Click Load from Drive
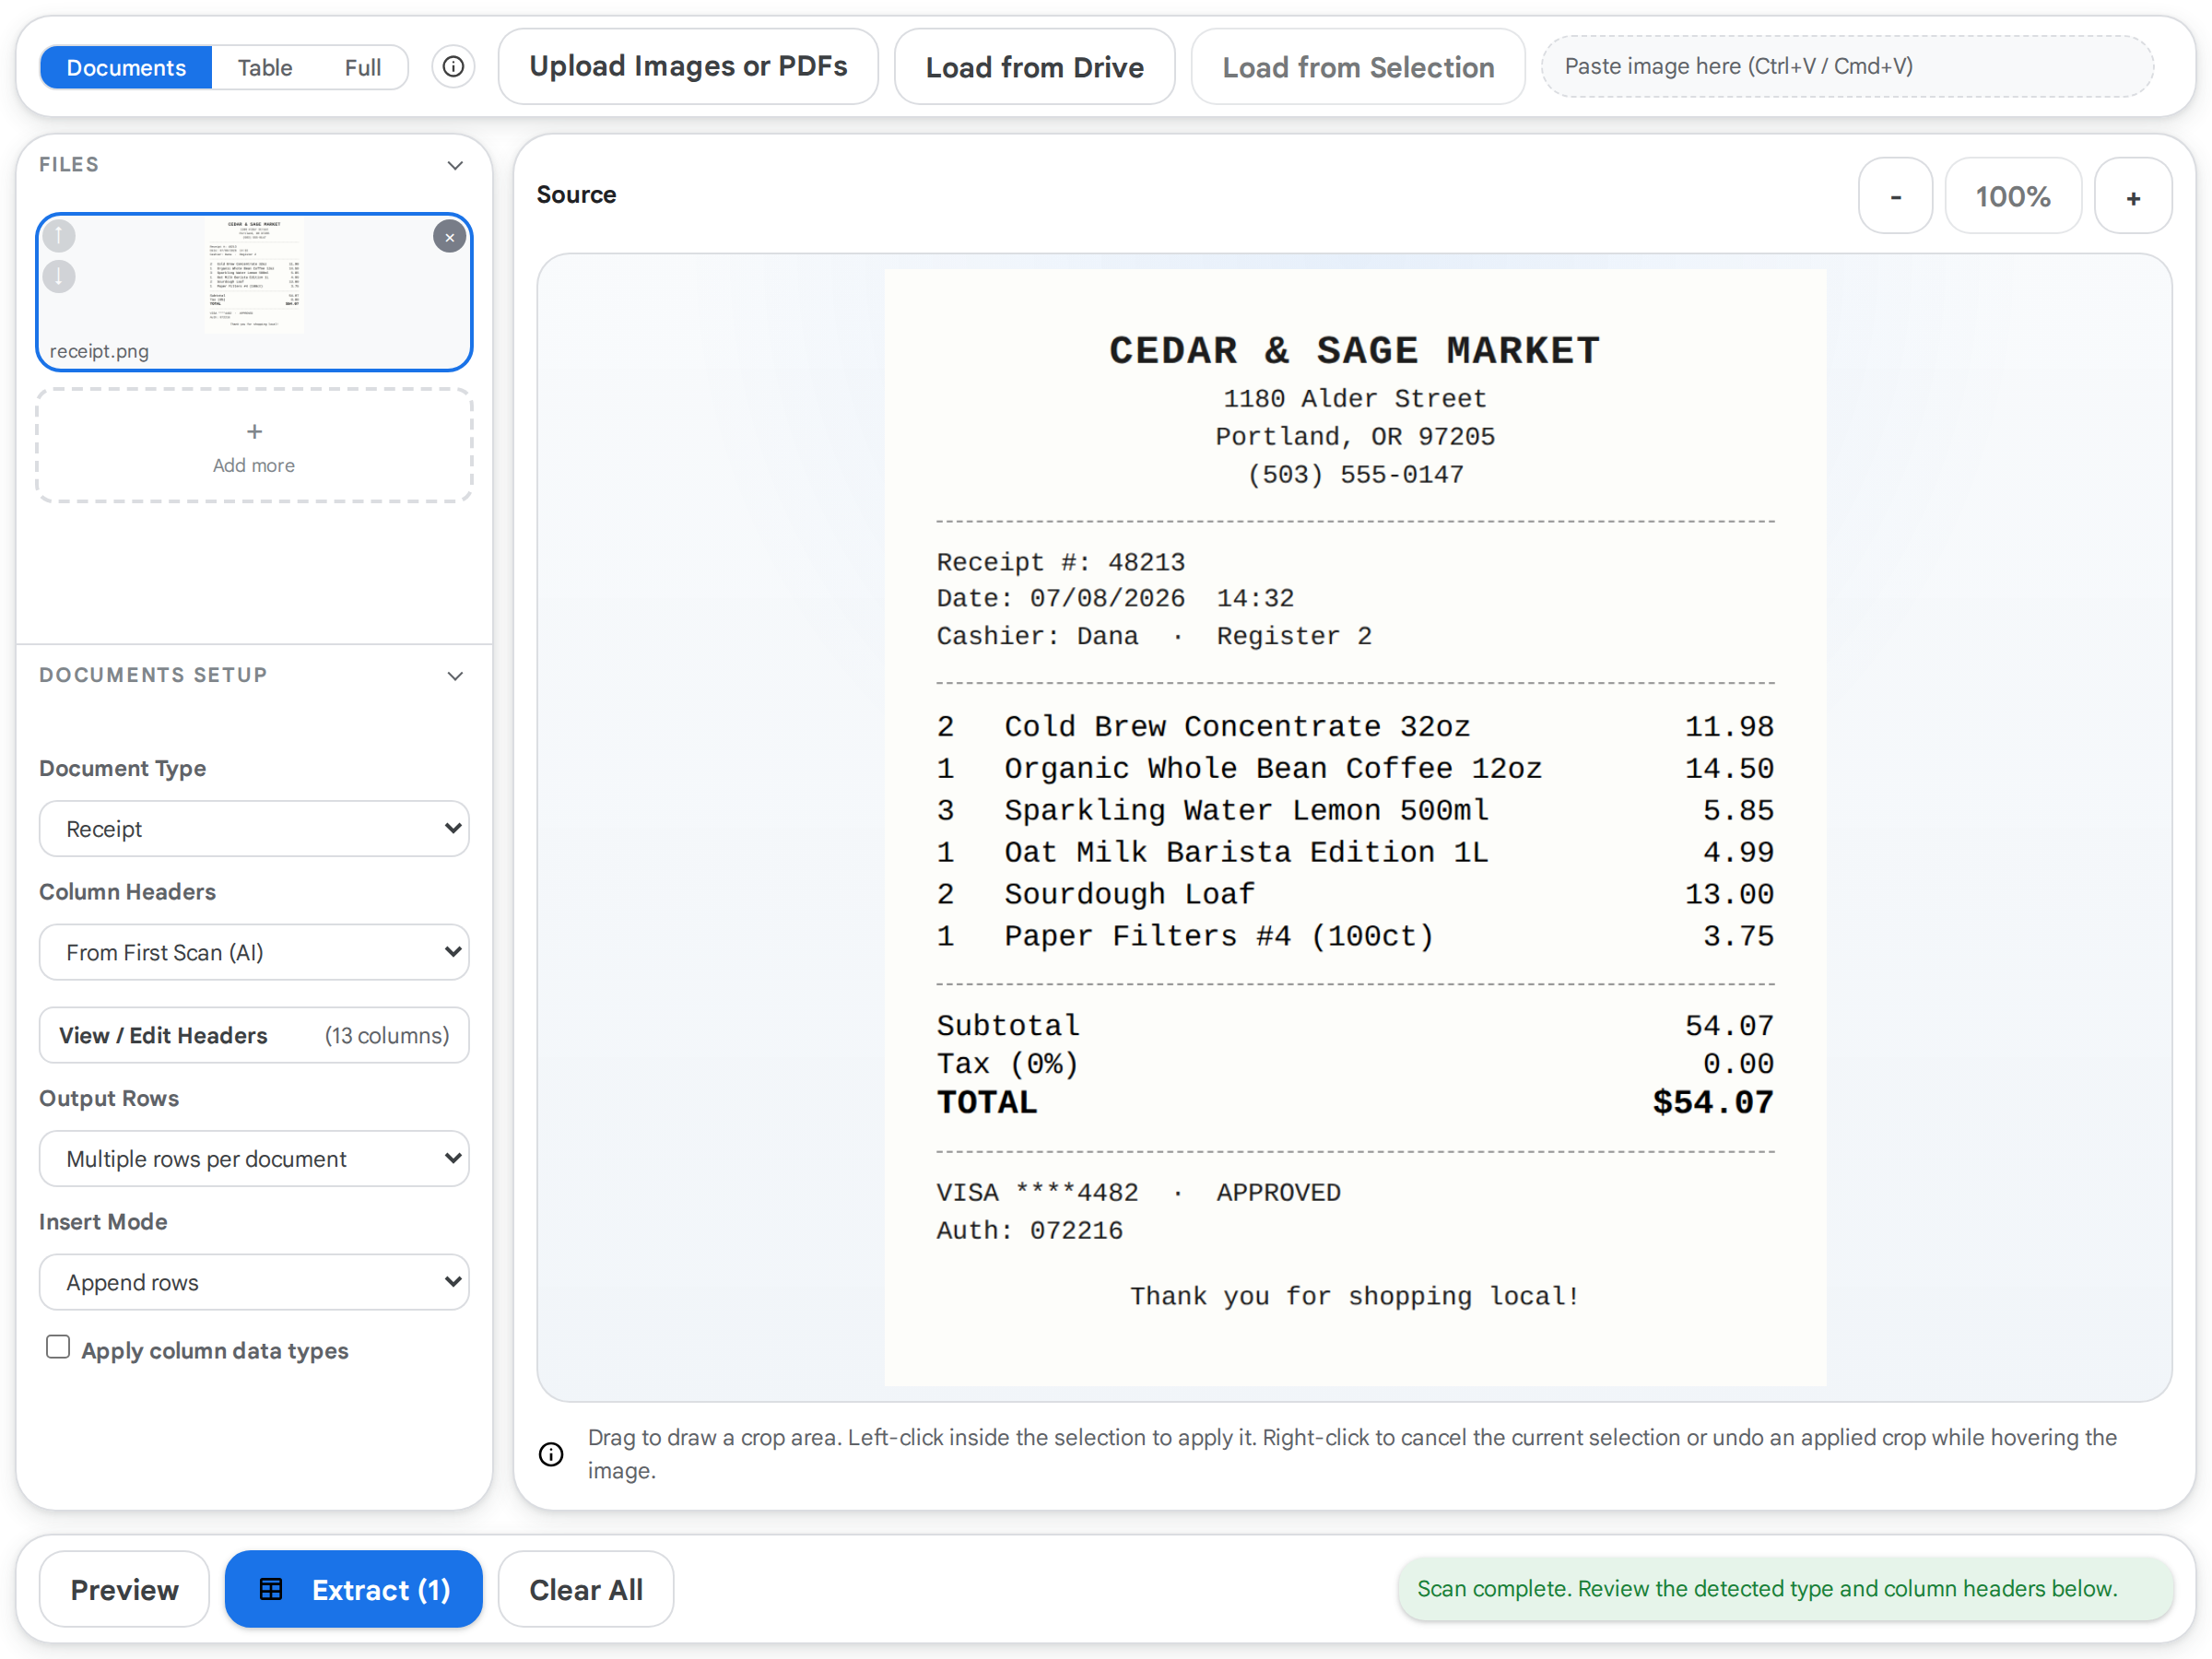 click(1034, 67)
